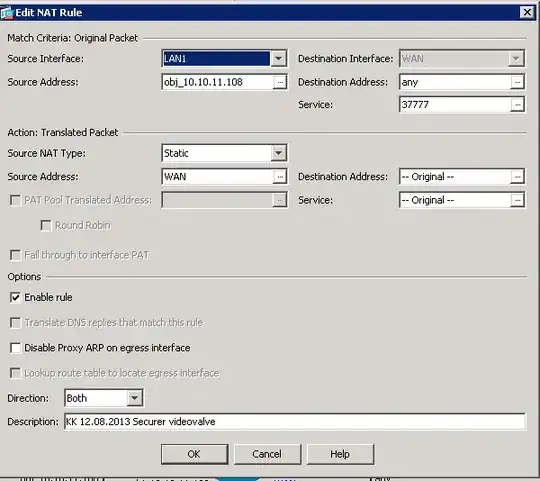540x481 pixels.
Task: Click the Cancel button
Action: pyautogui.click(x=267, y=454)
